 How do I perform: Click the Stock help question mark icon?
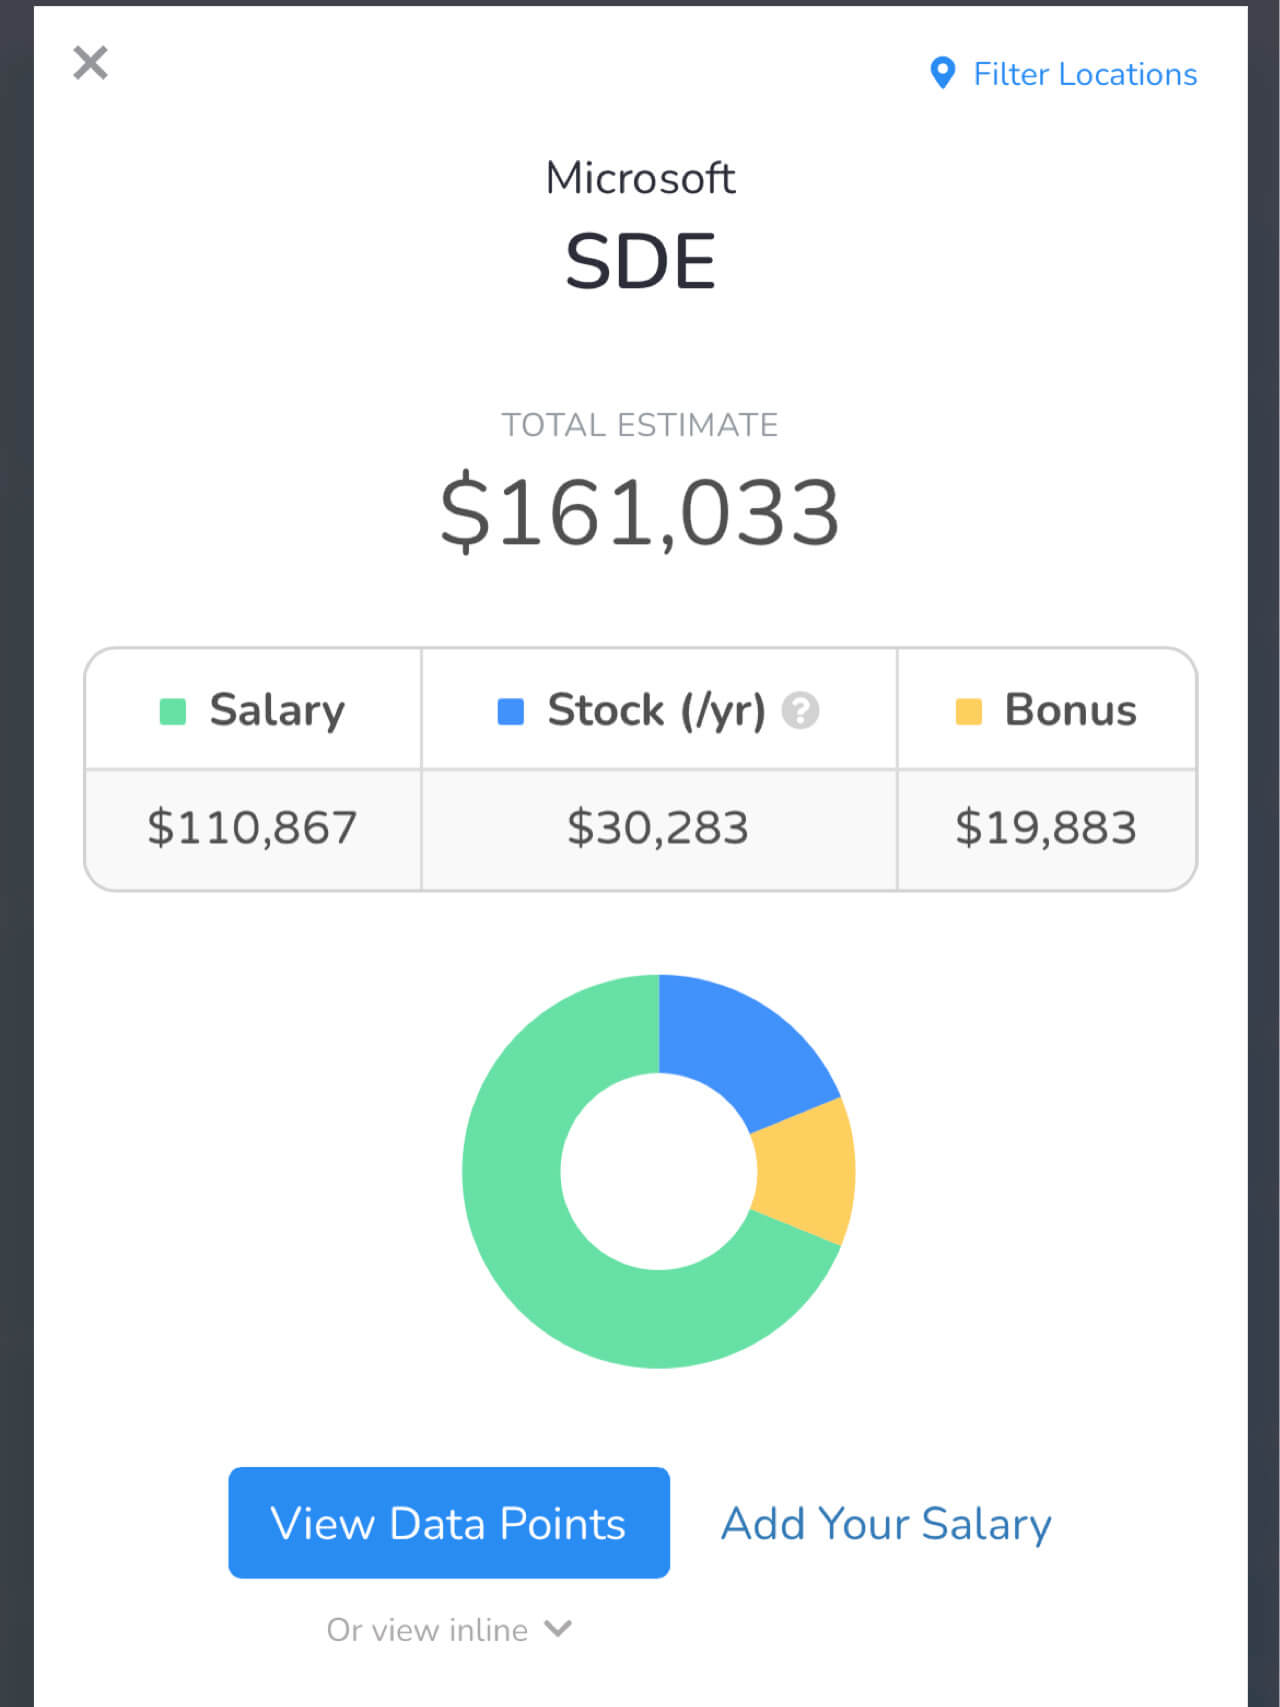(x=800, y=711)
